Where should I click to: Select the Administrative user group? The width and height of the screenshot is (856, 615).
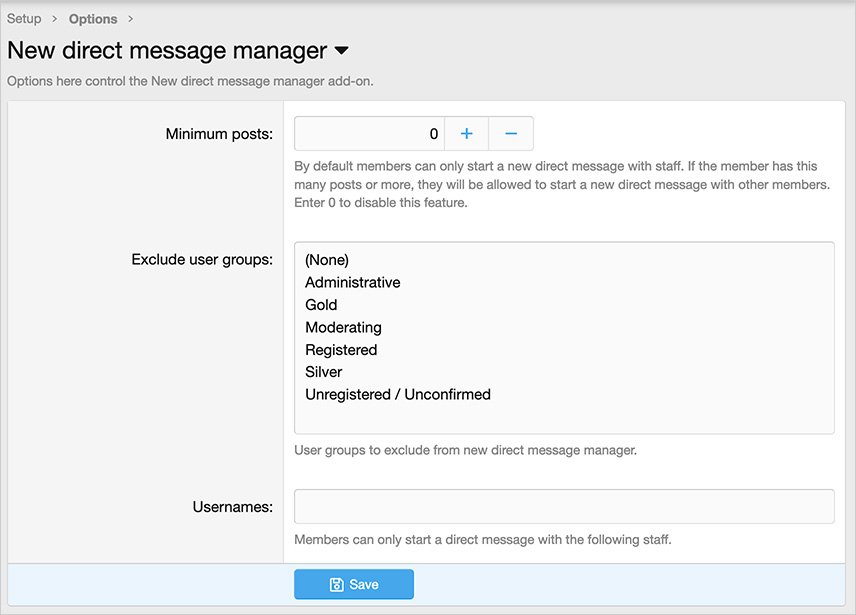pyautogui.click(x=352, y=283)
